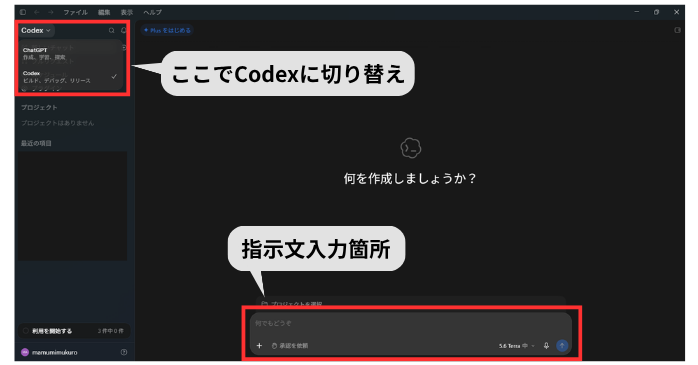
Task: Open the ファイル menu
Action: [x=75, y=12]
